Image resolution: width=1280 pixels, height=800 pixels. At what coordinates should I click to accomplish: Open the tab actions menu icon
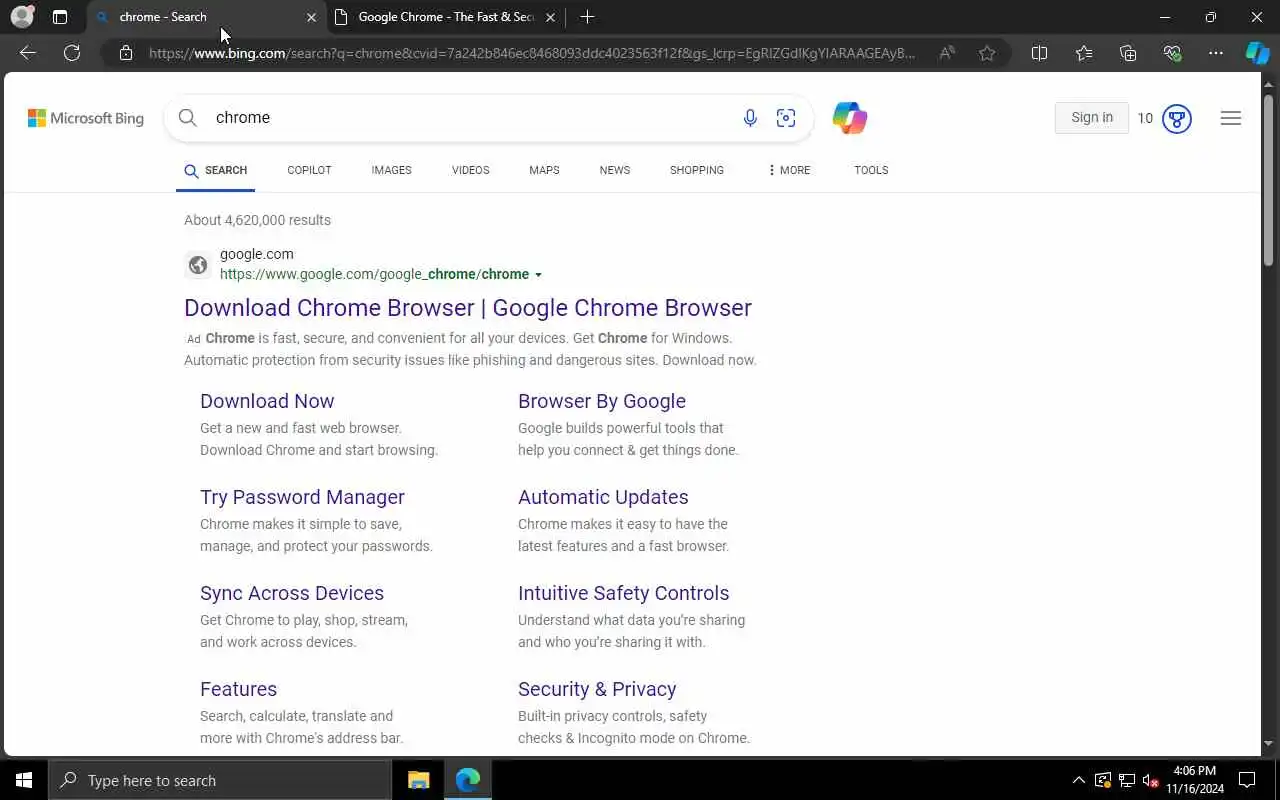pos(60,17)
